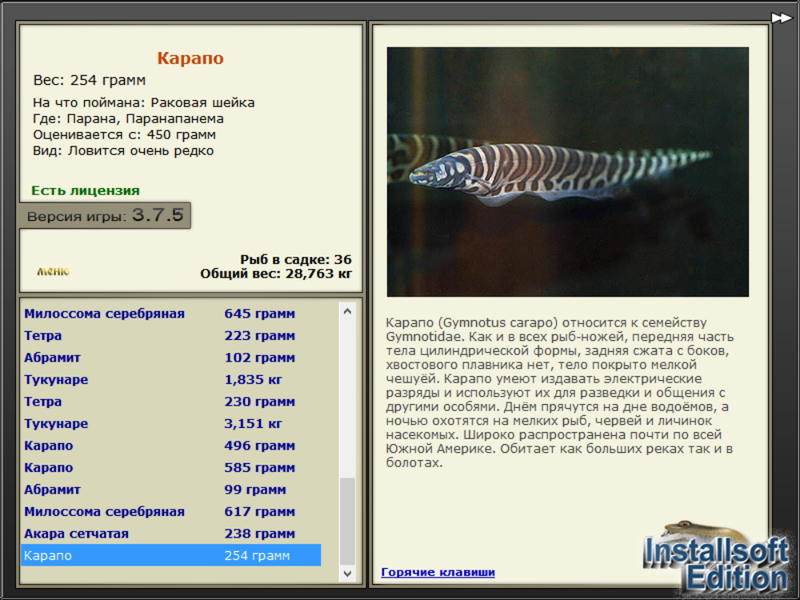Click the fast-forward double arrow icon
The height and width of the screenshot is (600, 800).
coord(781,18)
